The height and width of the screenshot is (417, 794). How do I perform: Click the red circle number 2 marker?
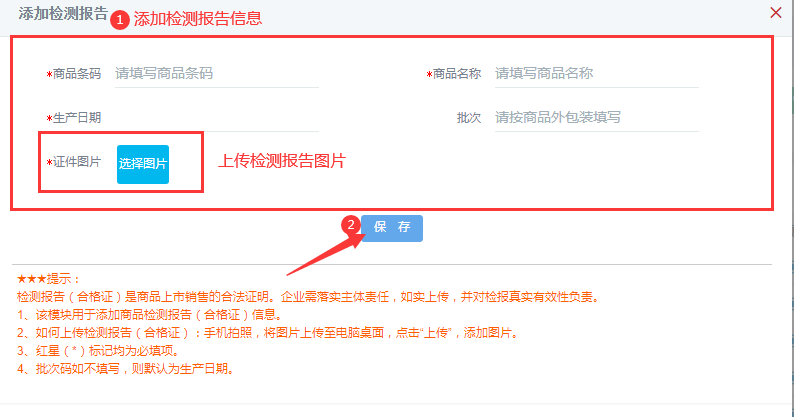(350, 225)
